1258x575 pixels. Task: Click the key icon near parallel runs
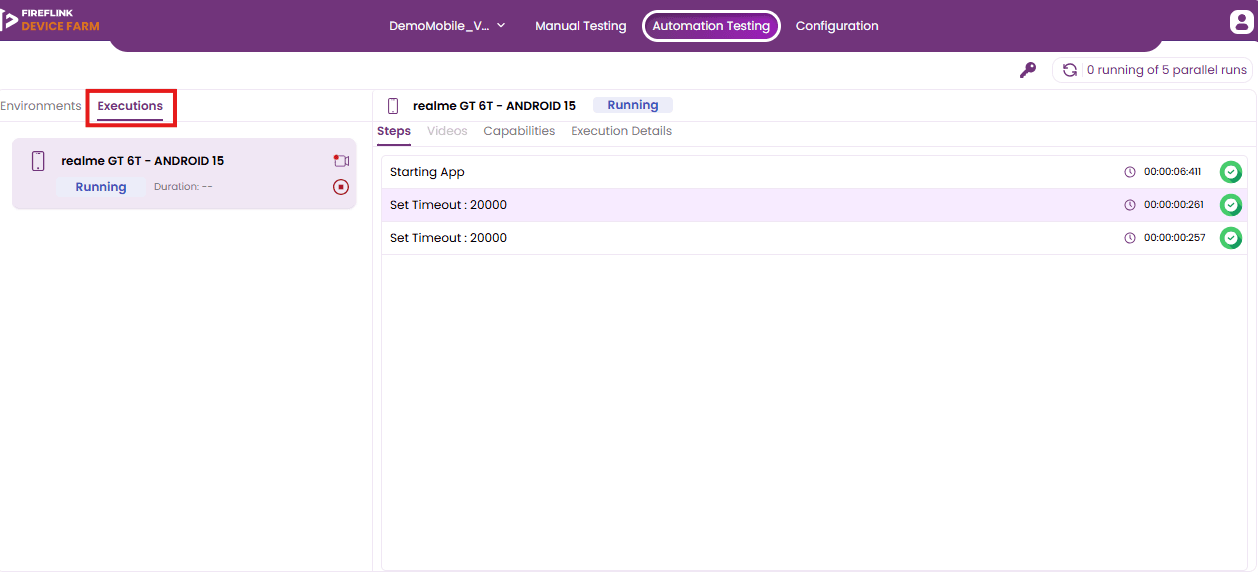point(1027,70)
